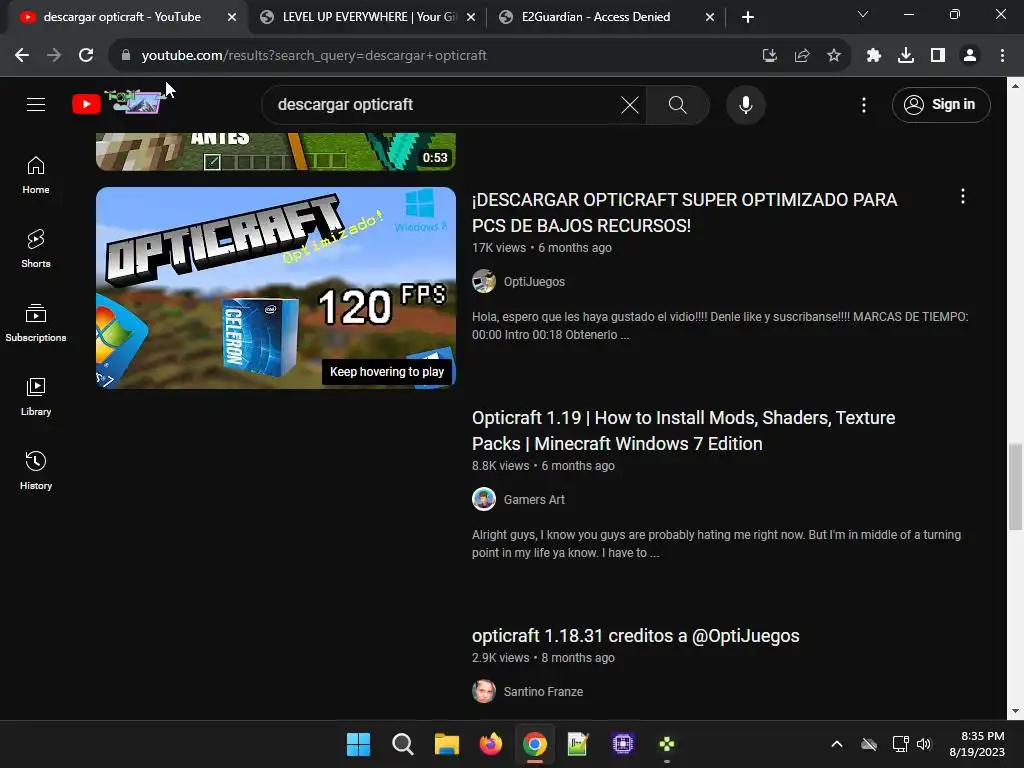
Task: Open a new browser tab
Action: [748, 17]
